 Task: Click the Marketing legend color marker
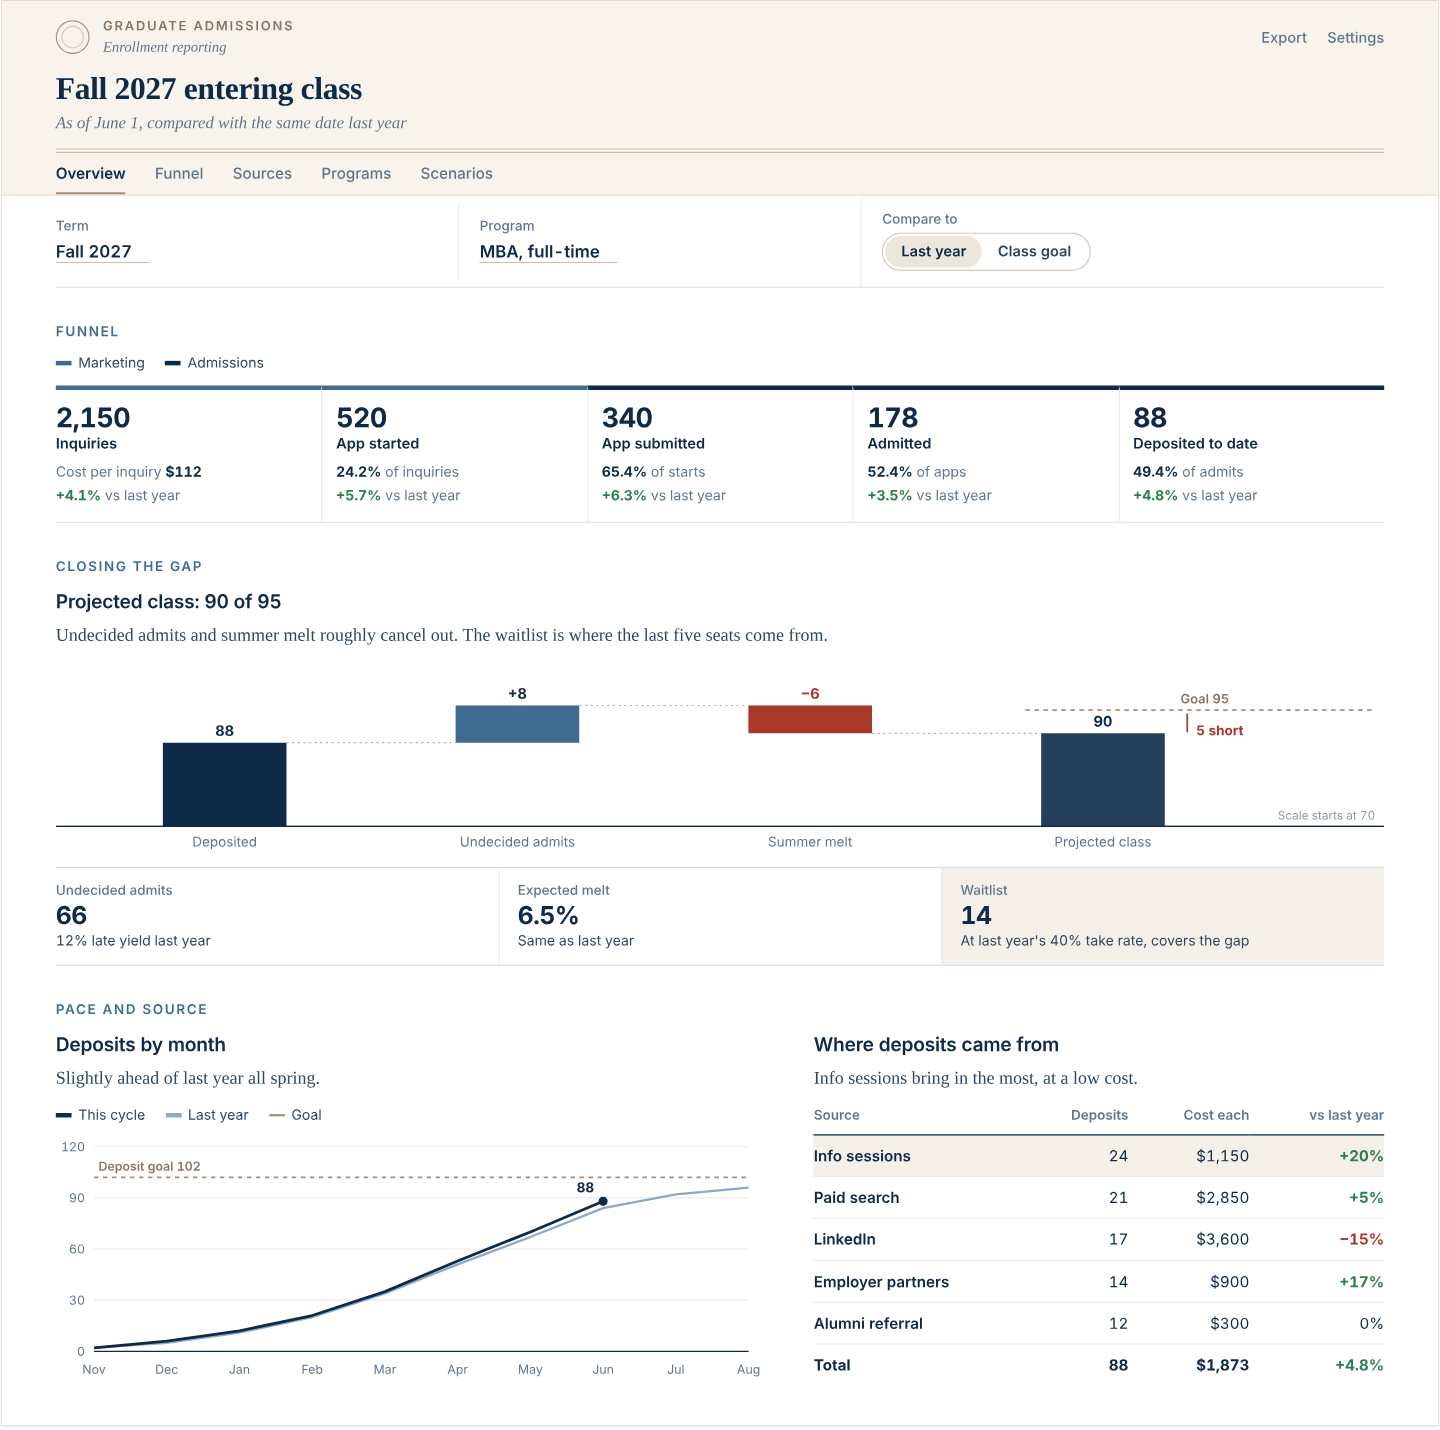pyautogui.click(x=64, y=363)
